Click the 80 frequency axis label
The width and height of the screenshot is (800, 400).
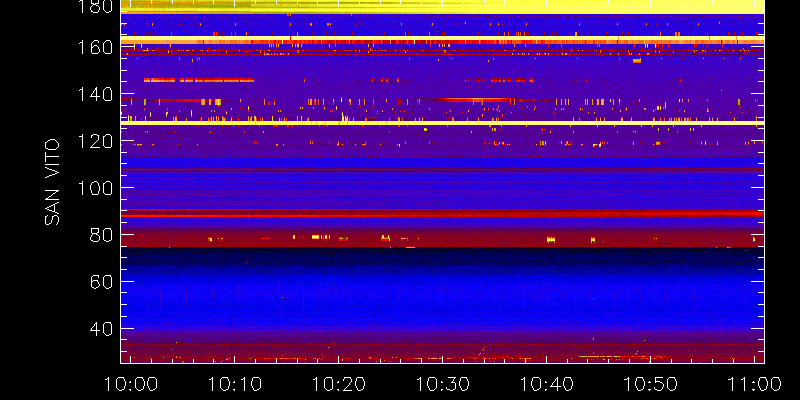(x=102, y=235)
